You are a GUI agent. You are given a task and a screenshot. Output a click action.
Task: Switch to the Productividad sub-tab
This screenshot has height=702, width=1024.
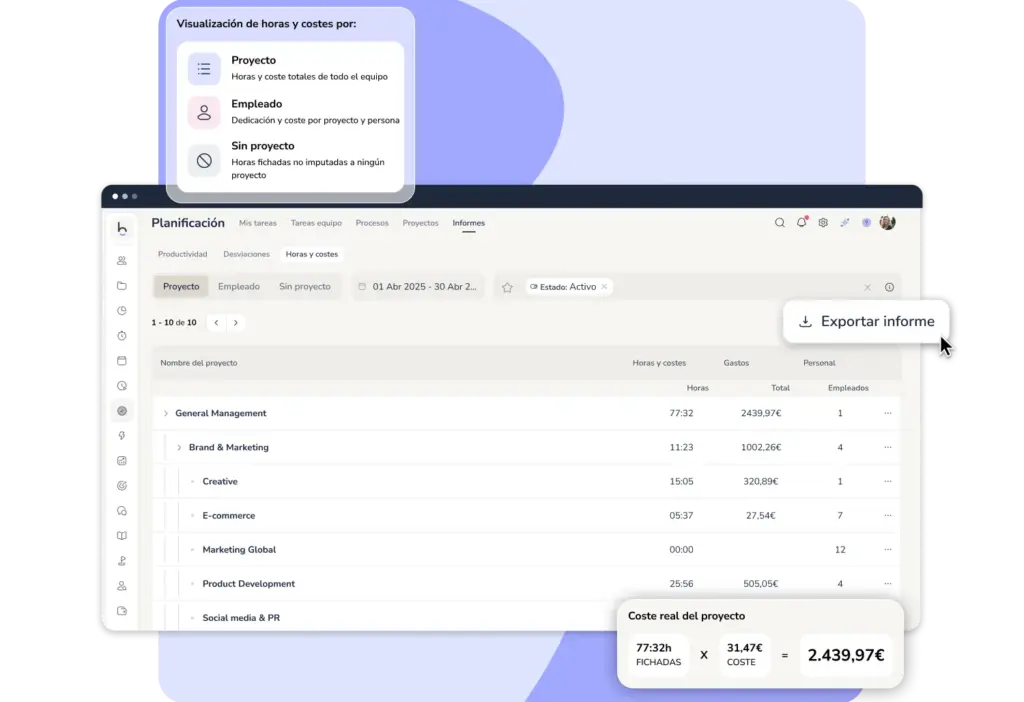coord(182,254)
